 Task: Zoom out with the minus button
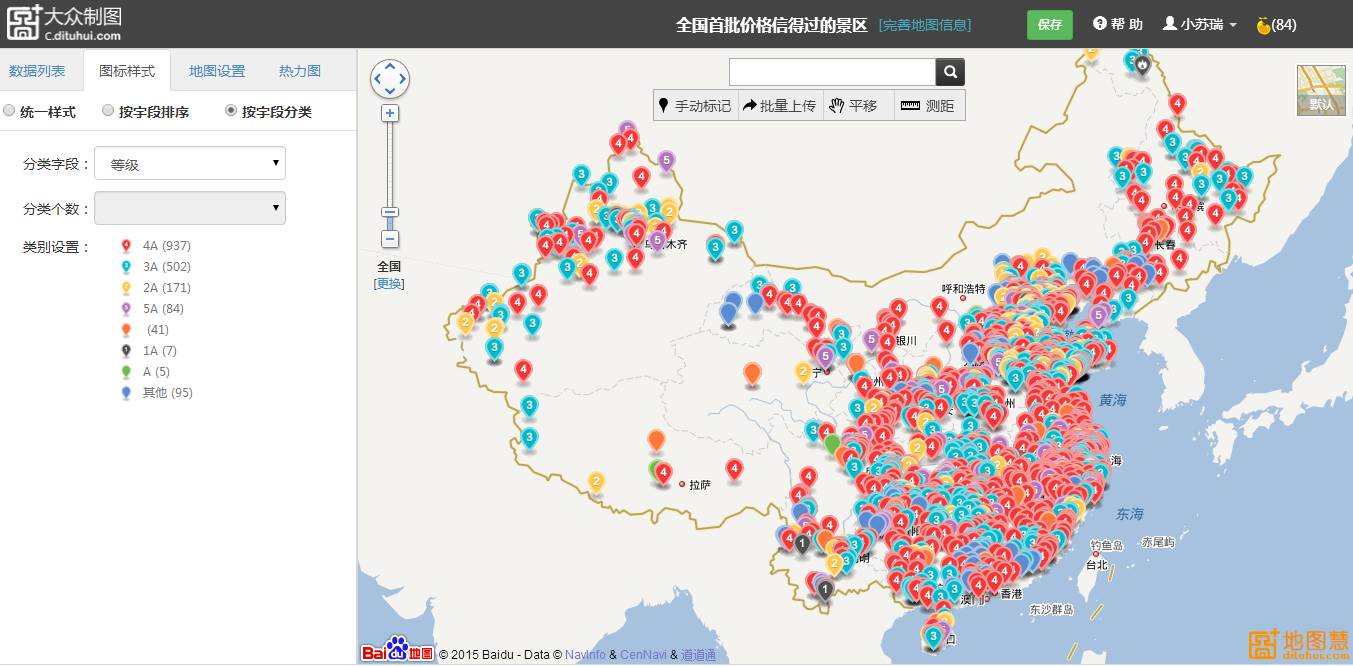coord(390,239)
